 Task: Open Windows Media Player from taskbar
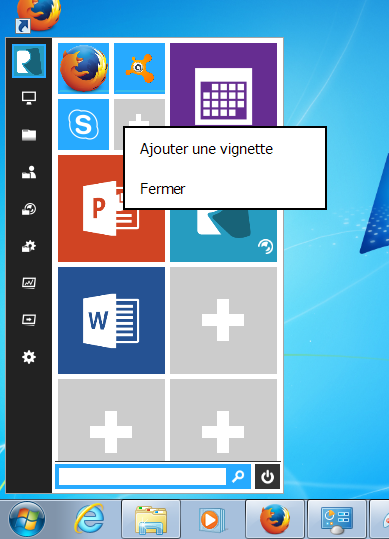[x=212, y=519]
